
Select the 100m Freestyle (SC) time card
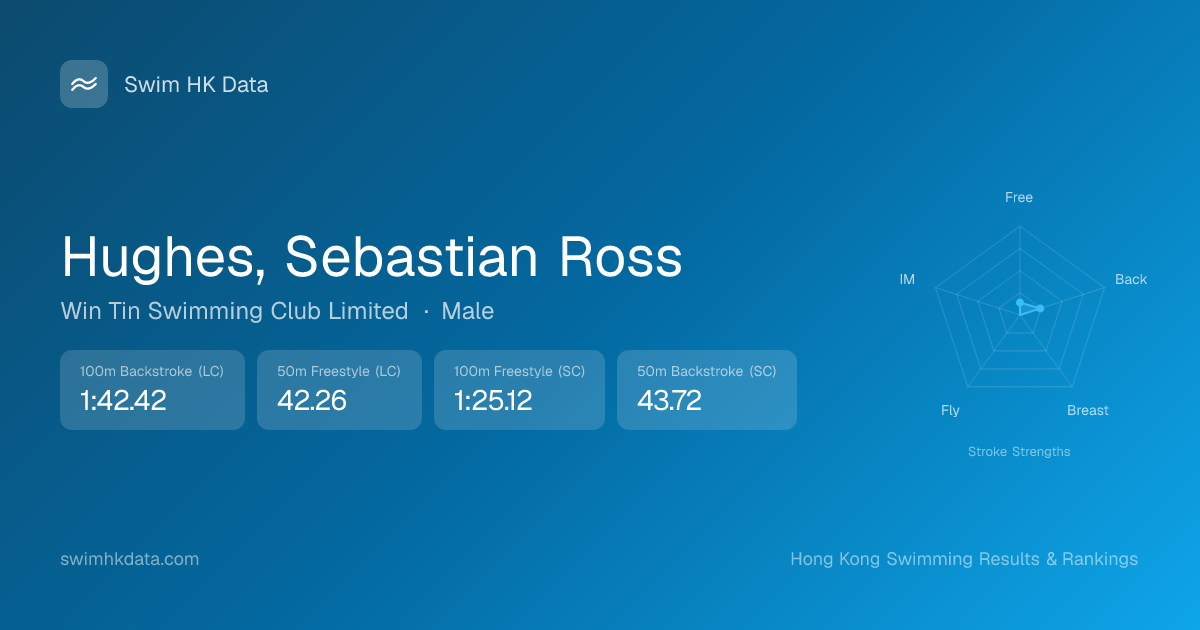tap(519, 390)
